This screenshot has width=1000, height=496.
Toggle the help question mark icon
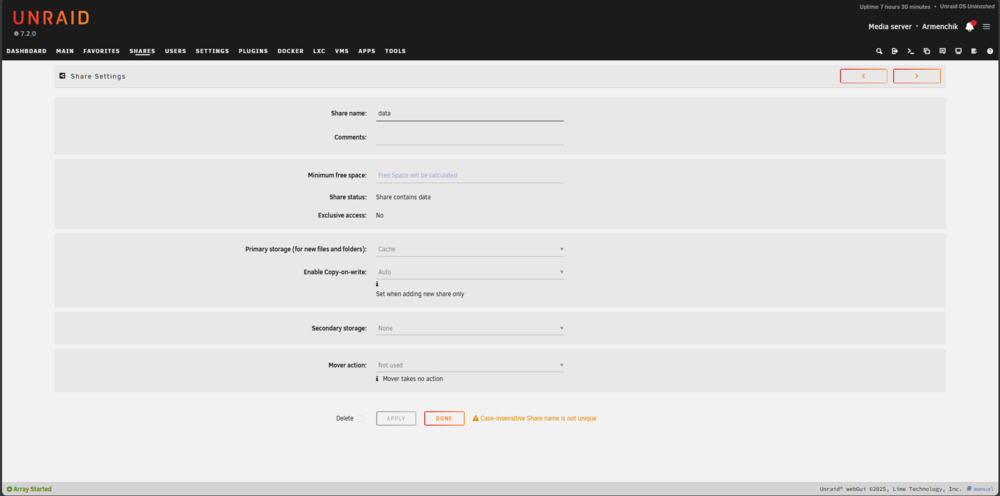point(990,51)
